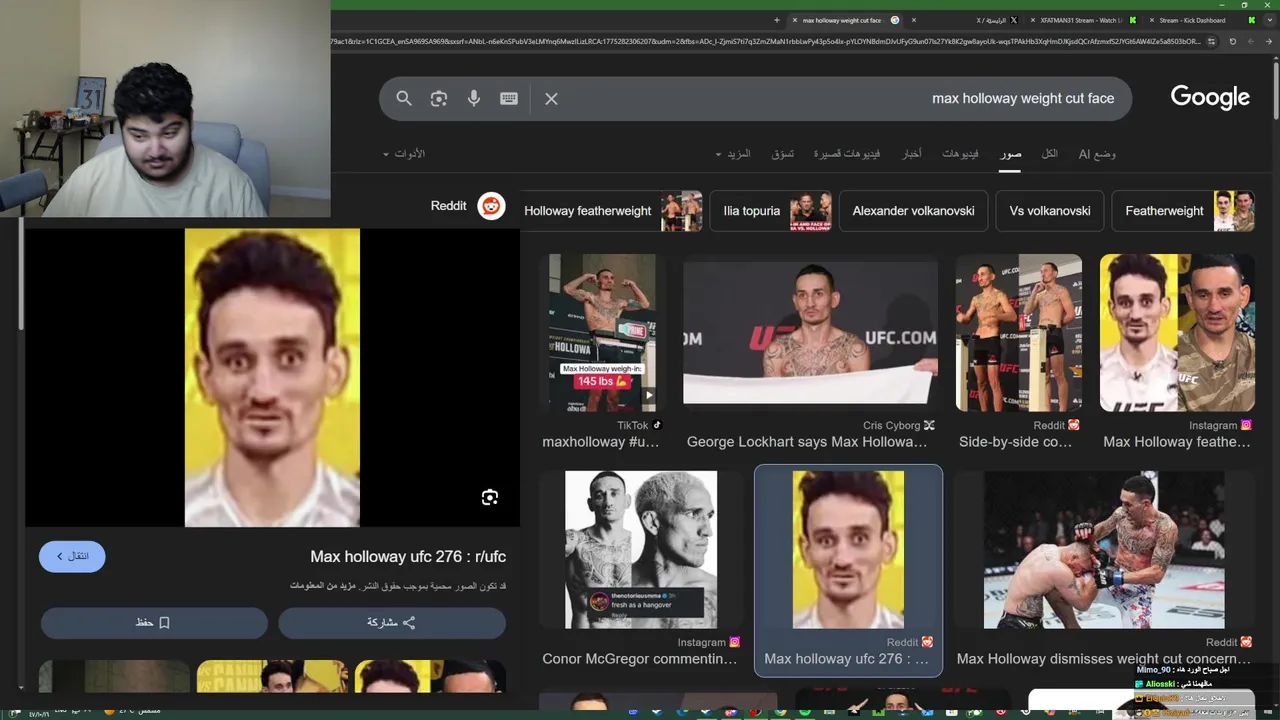Clear the search query with X

551,98
